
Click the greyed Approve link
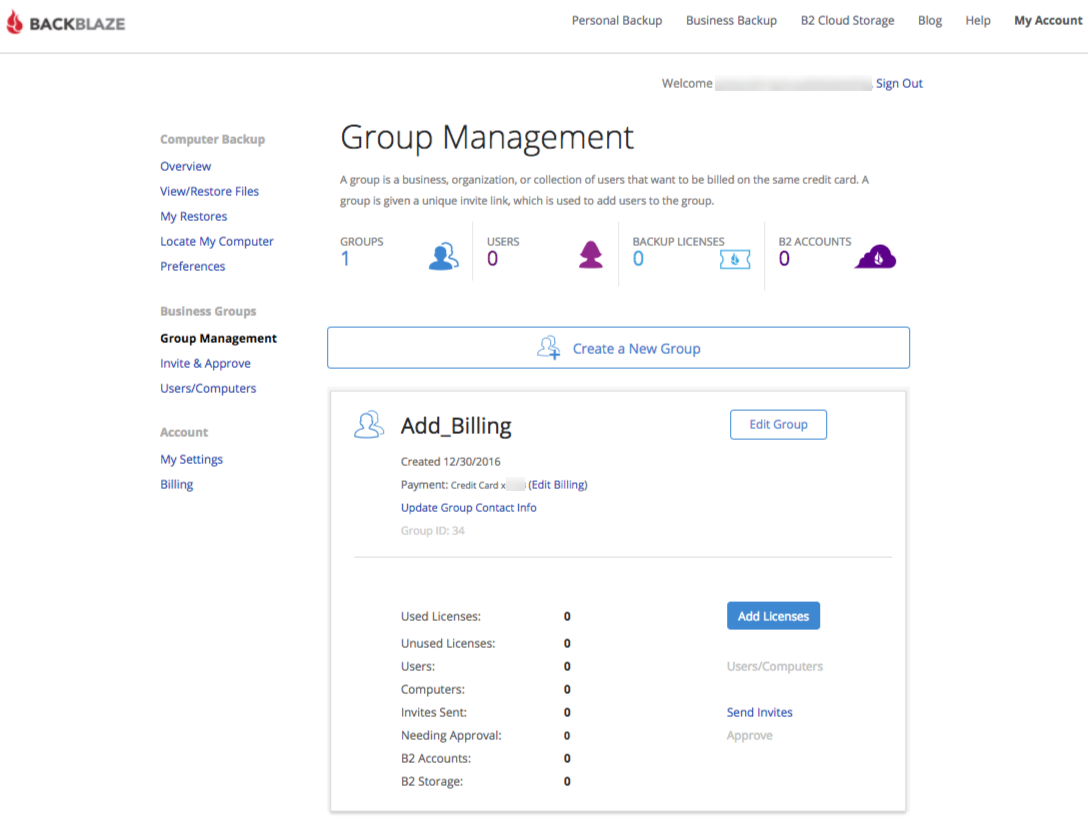(x=749, y=735)
